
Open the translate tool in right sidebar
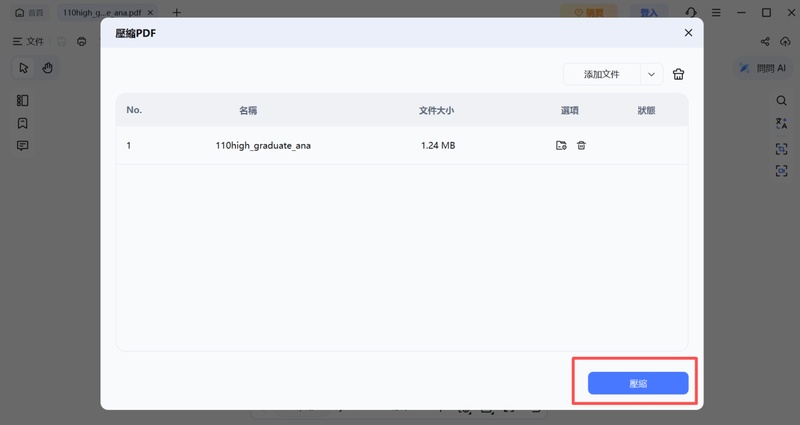point(782,124)
